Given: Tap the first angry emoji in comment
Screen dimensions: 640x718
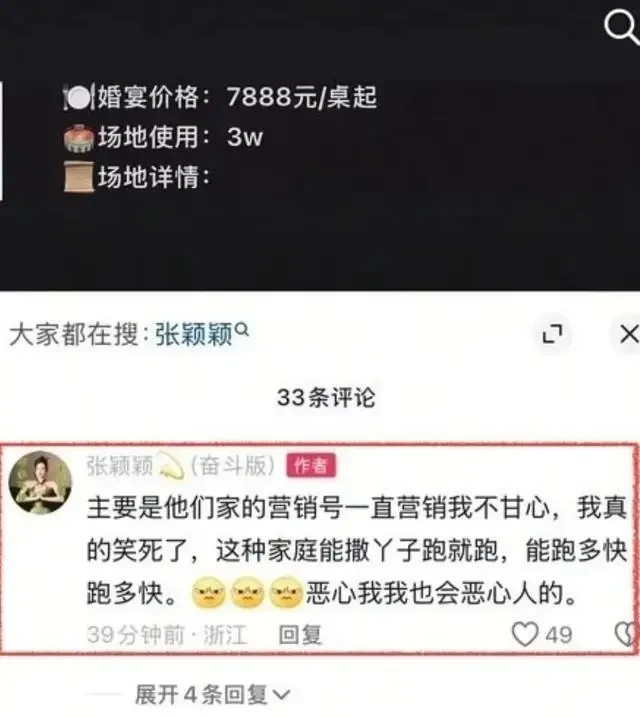Looking at the screenshot, I should pos(209,593).
